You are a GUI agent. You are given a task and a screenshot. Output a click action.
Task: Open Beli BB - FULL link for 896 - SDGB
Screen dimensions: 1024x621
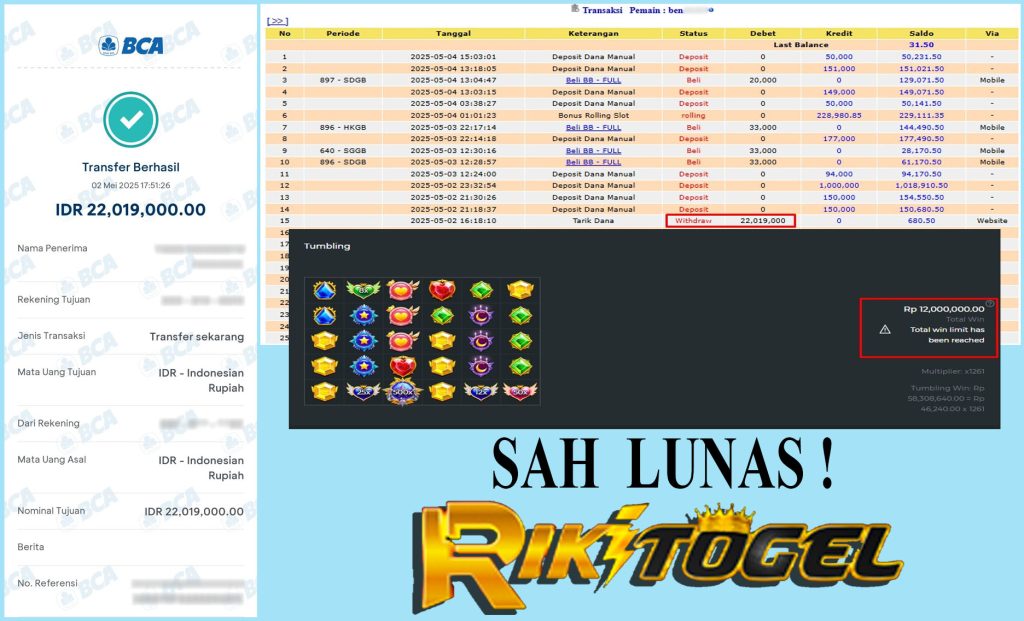click(x=593, y=162)
